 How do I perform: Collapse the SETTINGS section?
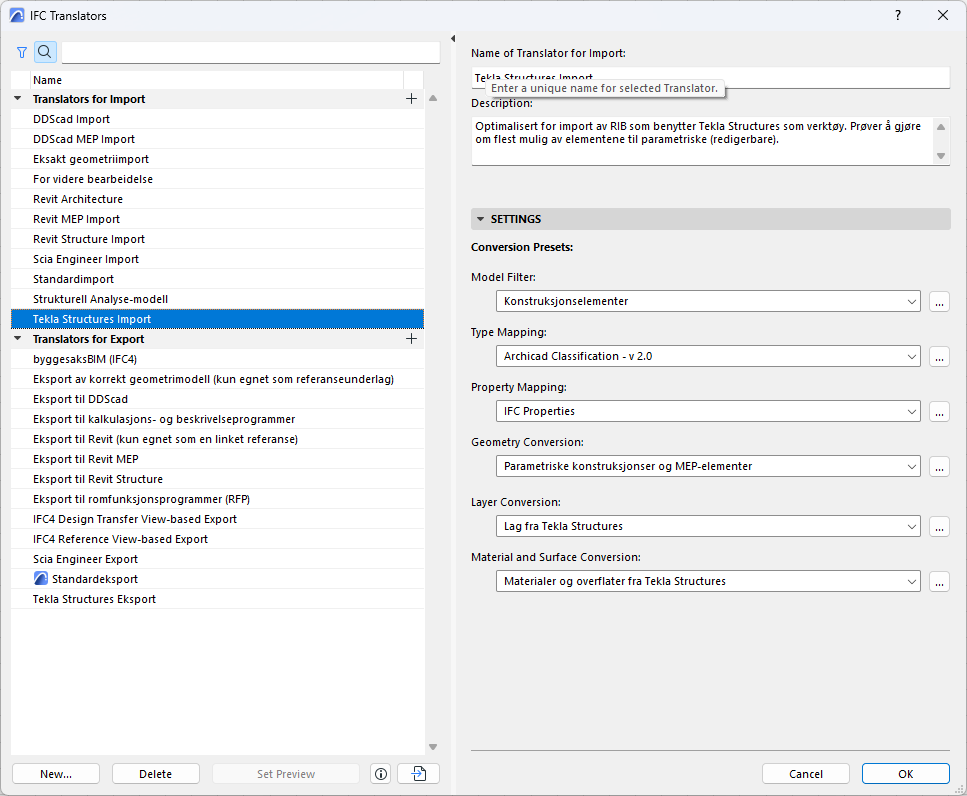click(481, 219)
